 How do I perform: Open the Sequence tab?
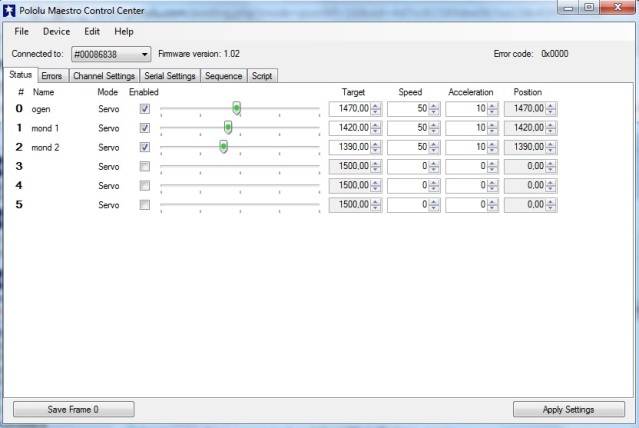[223, 75]
